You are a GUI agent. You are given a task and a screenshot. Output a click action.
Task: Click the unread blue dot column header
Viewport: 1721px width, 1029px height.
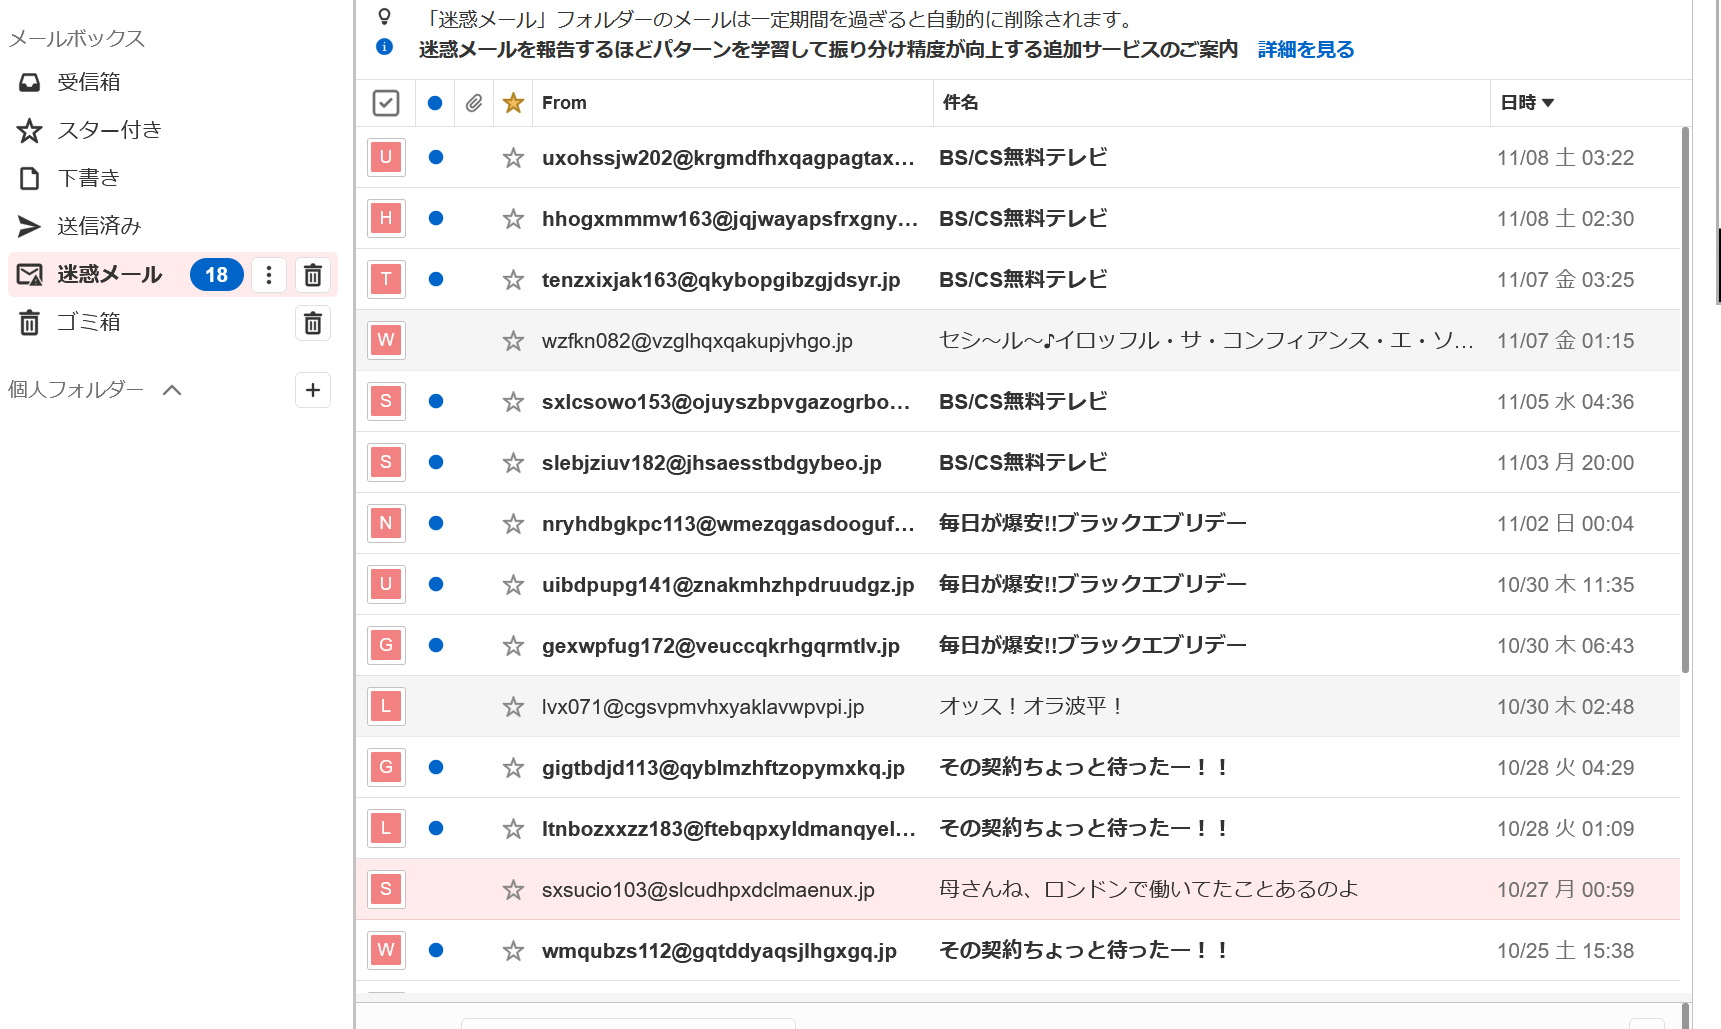coord(435,103)
